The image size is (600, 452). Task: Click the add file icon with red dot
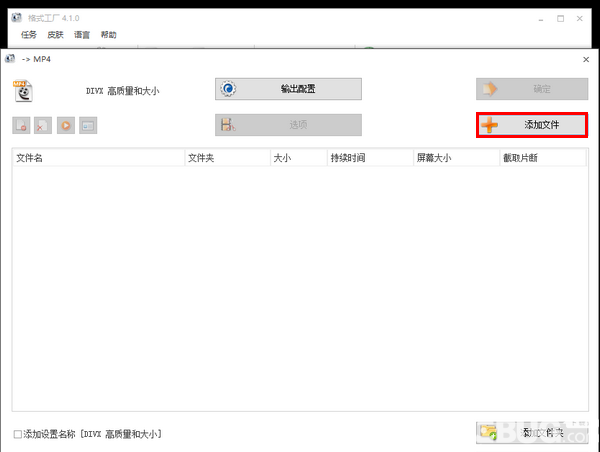click(21, 125)
